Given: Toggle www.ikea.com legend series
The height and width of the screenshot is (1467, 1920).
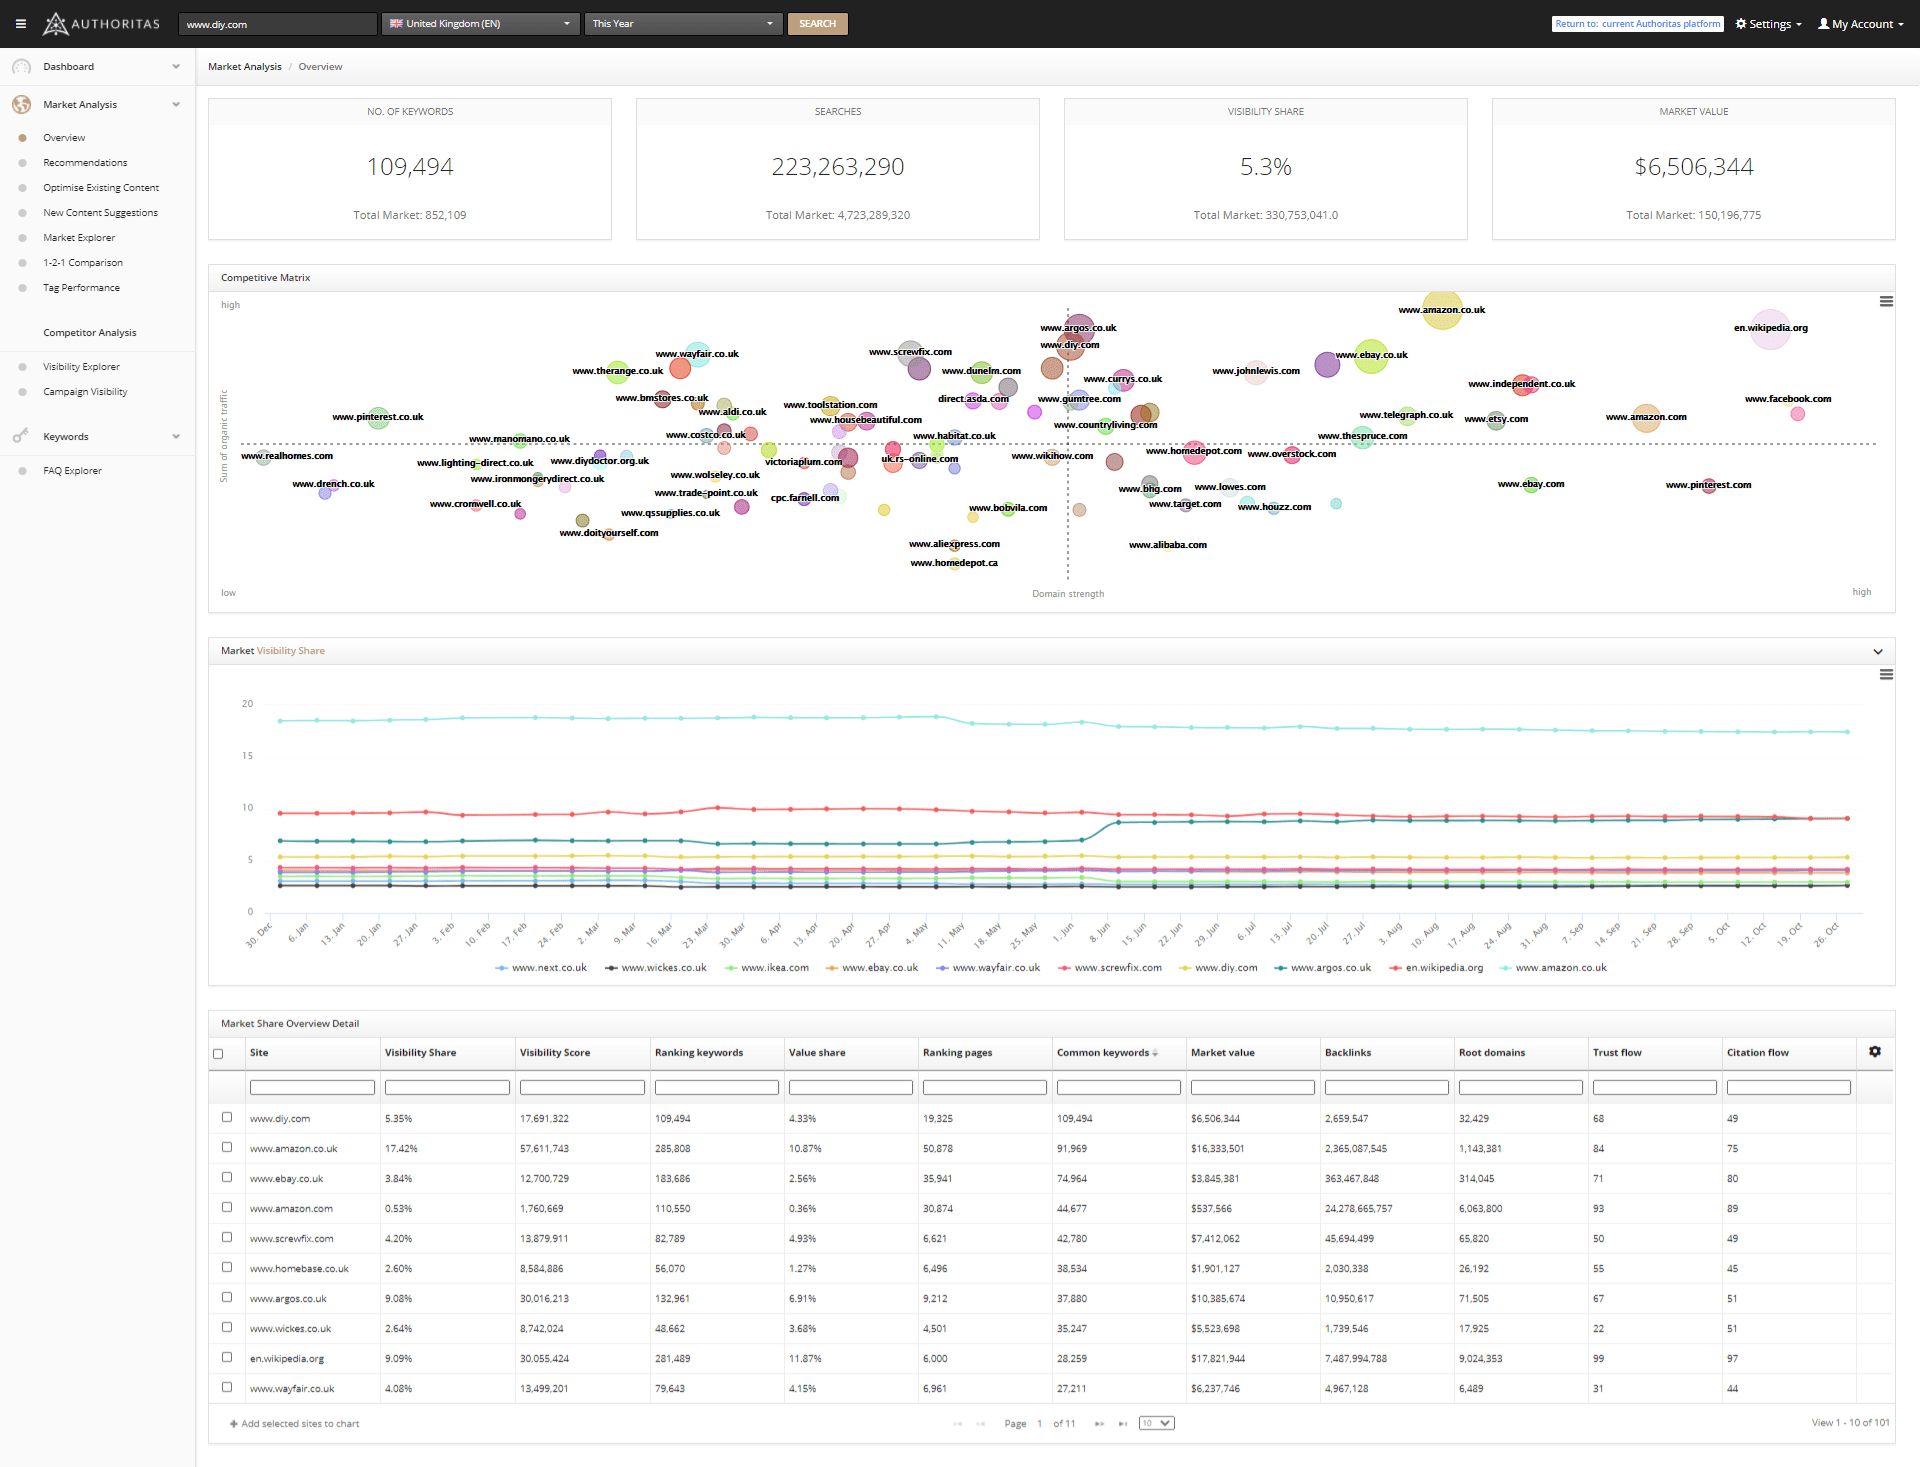Looking at the screenshot, I should tap(766, 968).
